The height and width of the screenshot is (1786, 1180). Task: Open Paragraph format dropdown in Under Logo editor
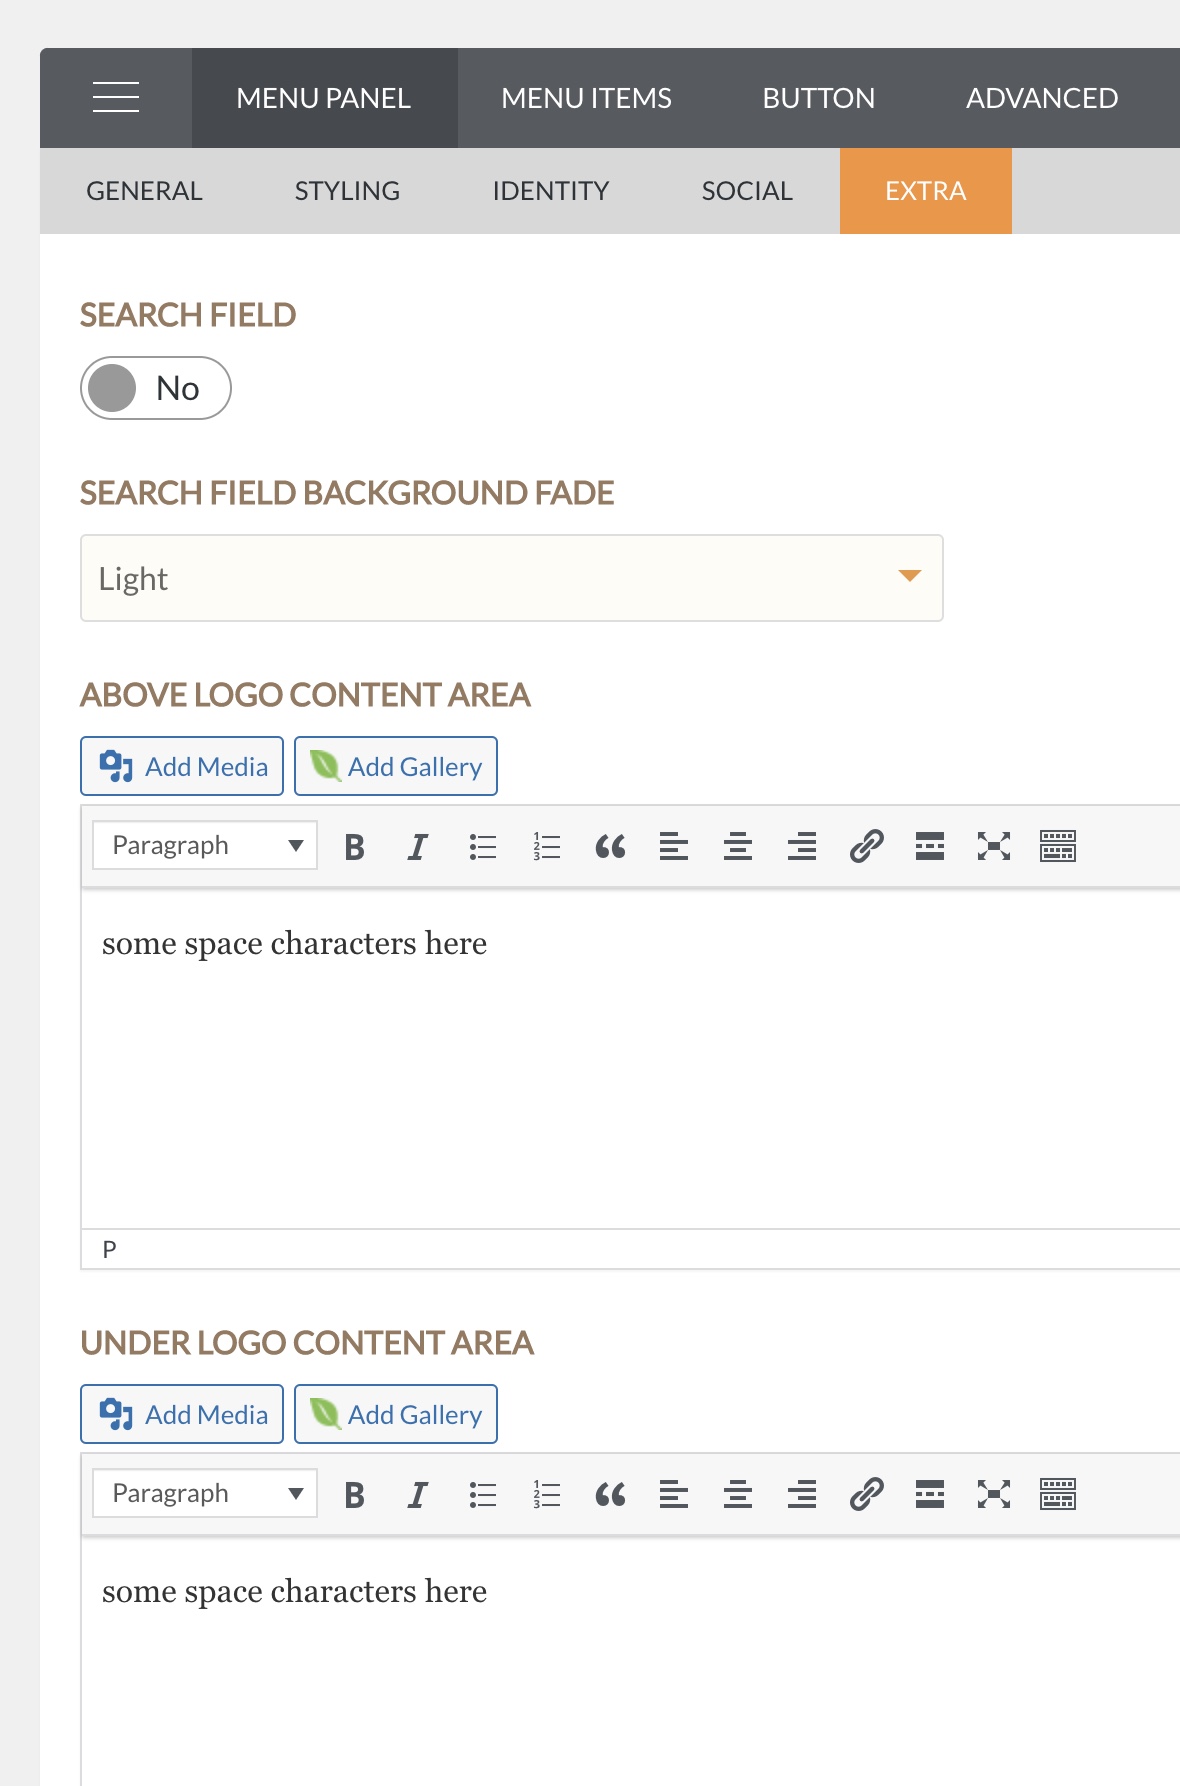205,1493
